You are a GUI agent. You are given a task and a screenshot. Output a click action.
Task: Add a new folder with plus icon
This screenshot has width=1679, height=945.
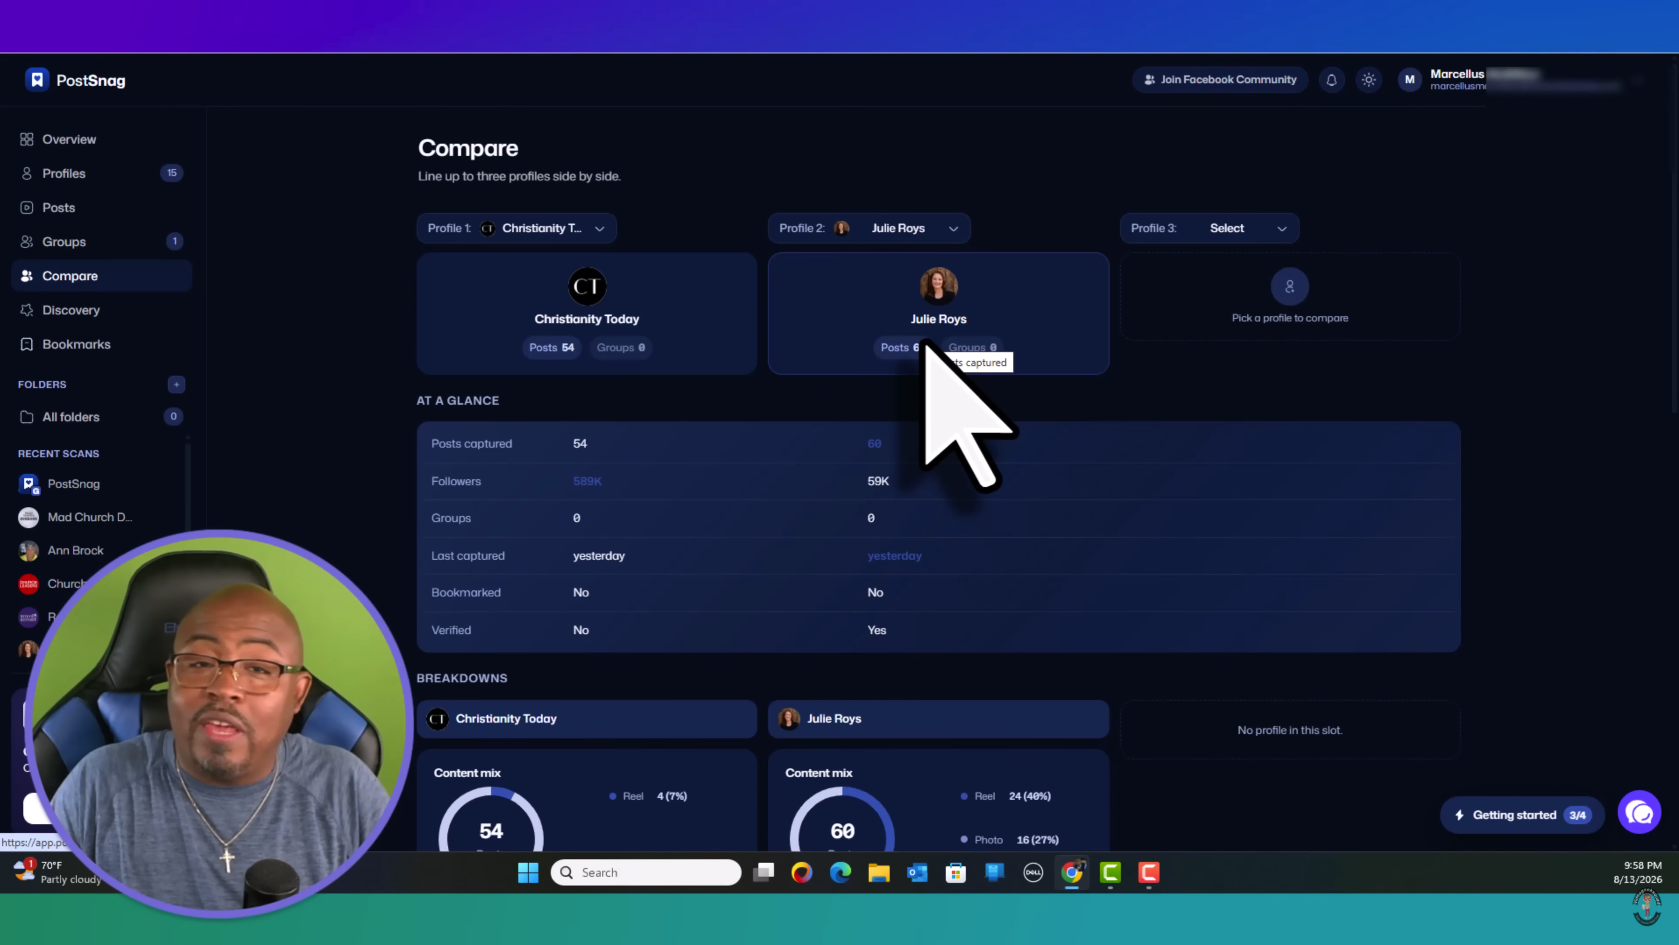(x=176, y=384)
